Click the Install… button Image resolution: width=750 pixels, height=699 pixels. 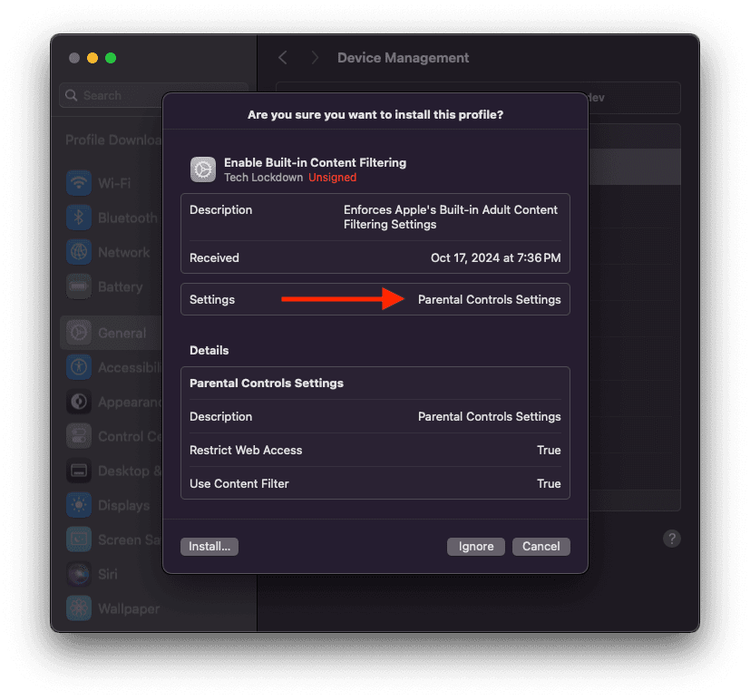[209, 546]
